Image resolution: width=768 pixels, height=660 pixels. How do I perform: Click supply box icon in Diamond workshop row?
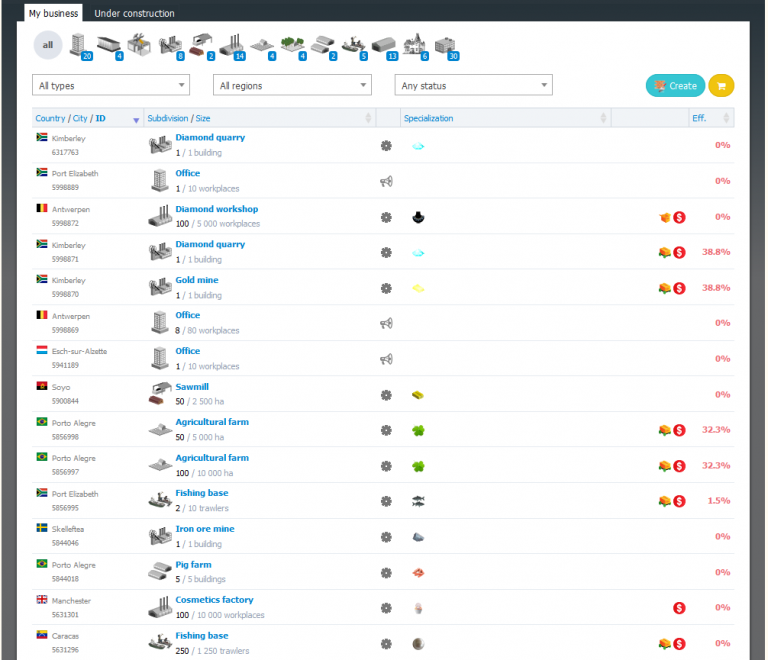coord(664,217)
